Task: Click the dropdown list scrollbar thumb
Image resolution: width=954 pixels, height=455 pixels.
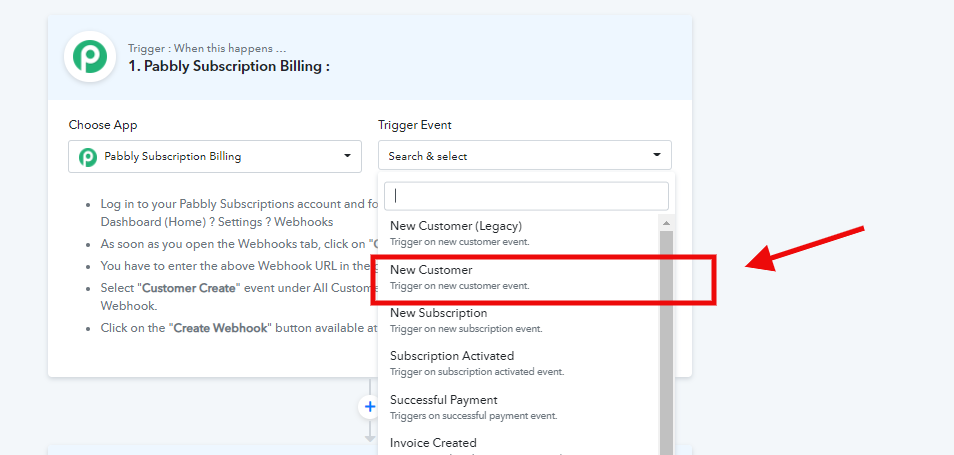Action: tap(666, 344)
